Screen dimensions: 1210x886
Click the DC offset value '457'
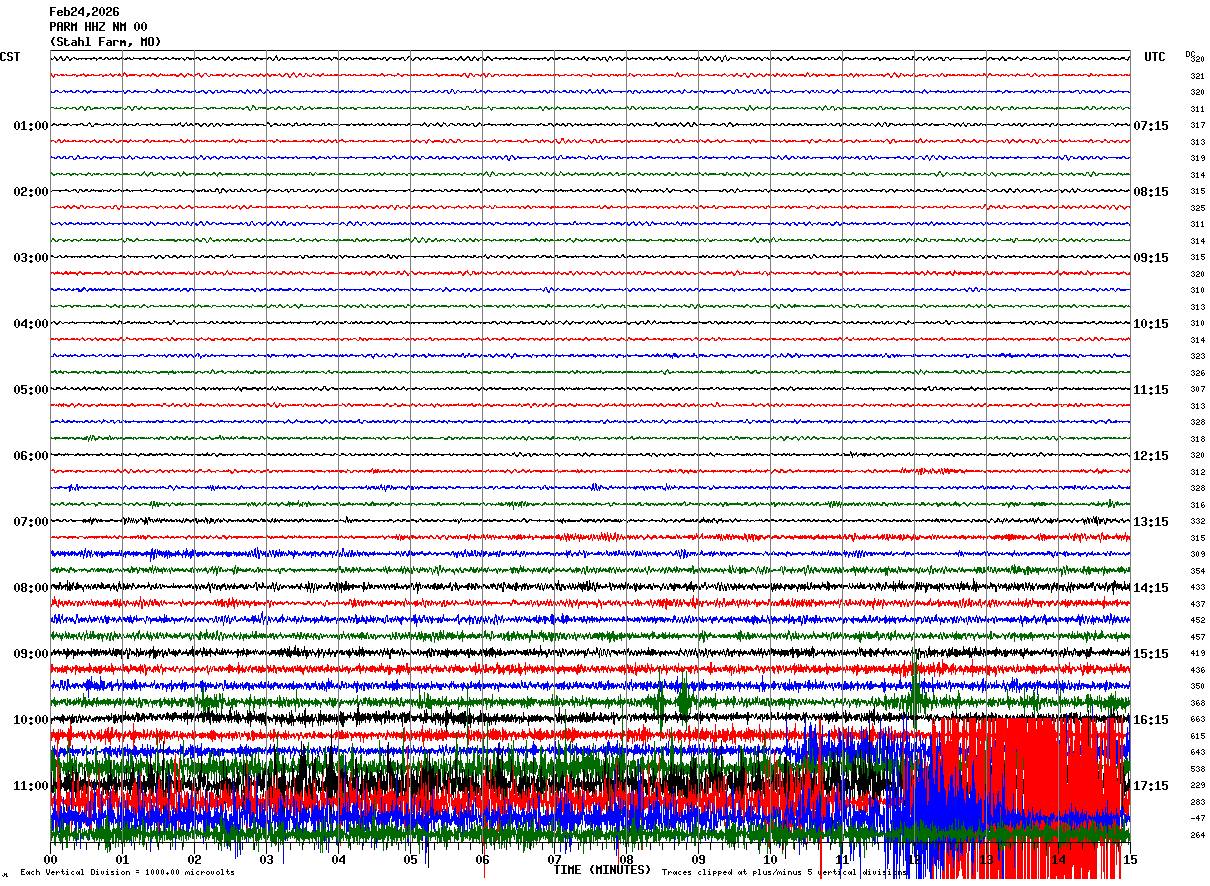click(1197, 637)
